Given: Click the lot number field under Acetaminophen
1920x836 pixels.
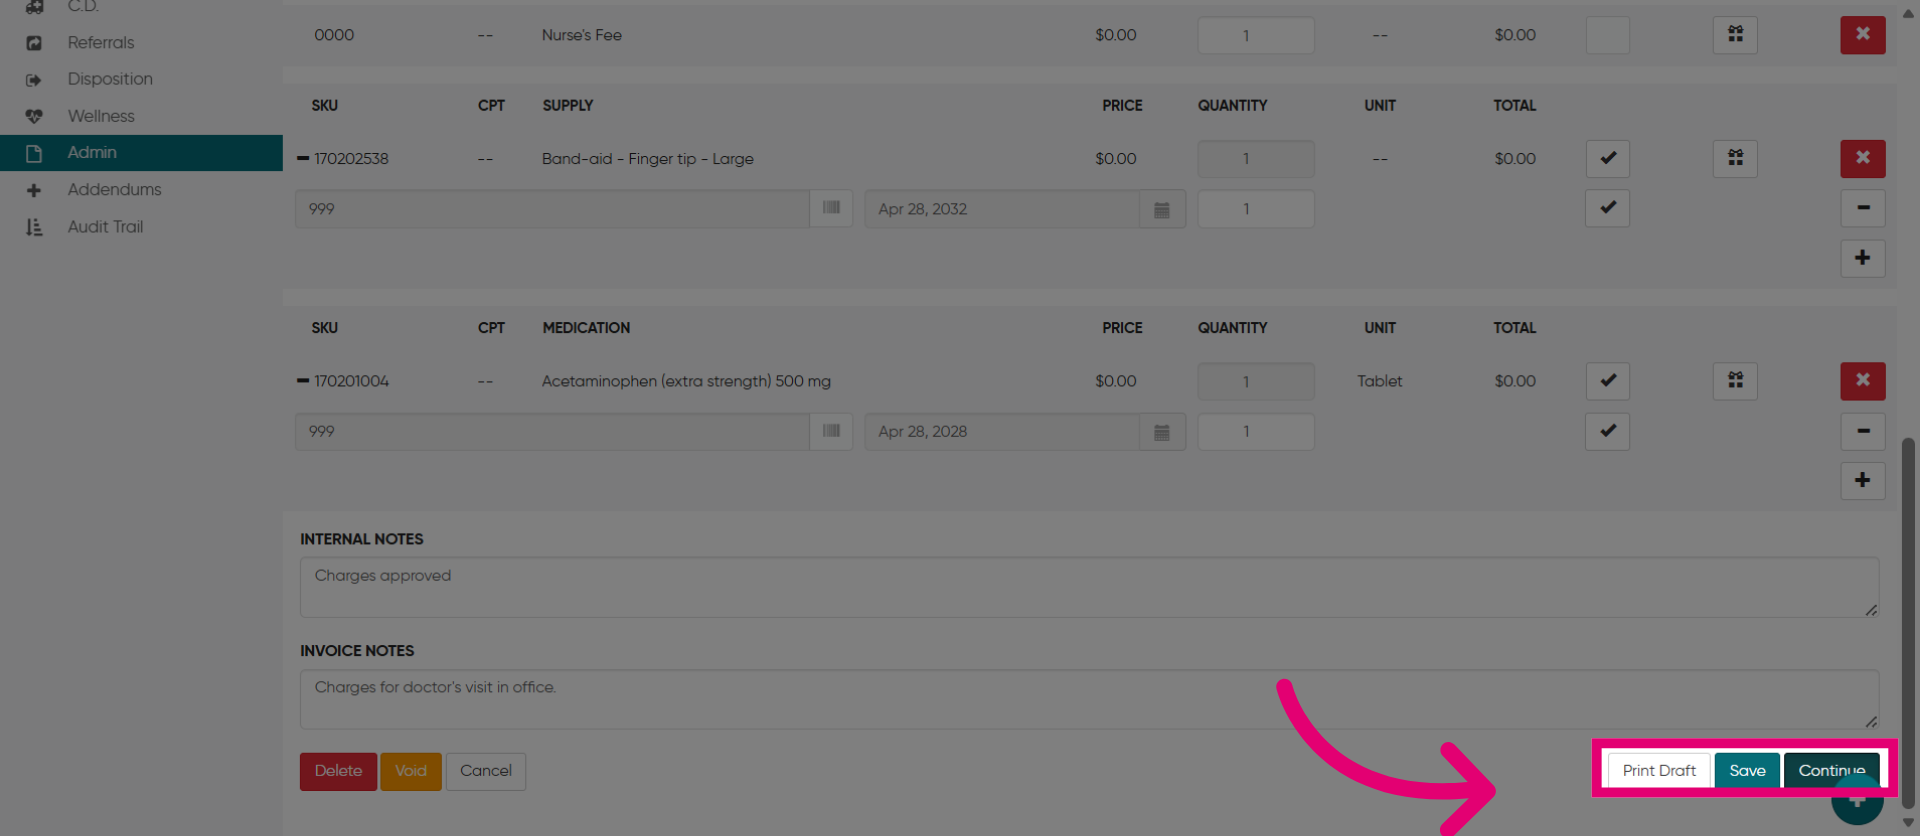Looking at the screenshot, I should click(552, 432).
